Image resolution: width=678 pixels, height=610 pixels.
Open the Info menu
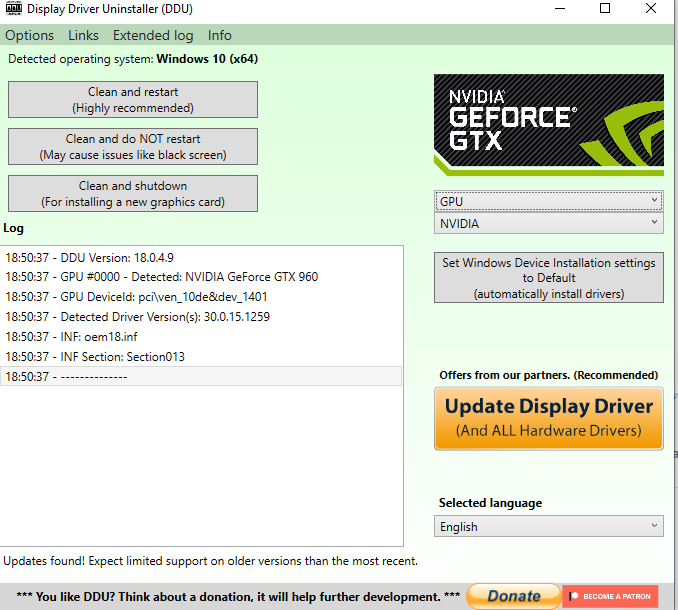[220, 35]
